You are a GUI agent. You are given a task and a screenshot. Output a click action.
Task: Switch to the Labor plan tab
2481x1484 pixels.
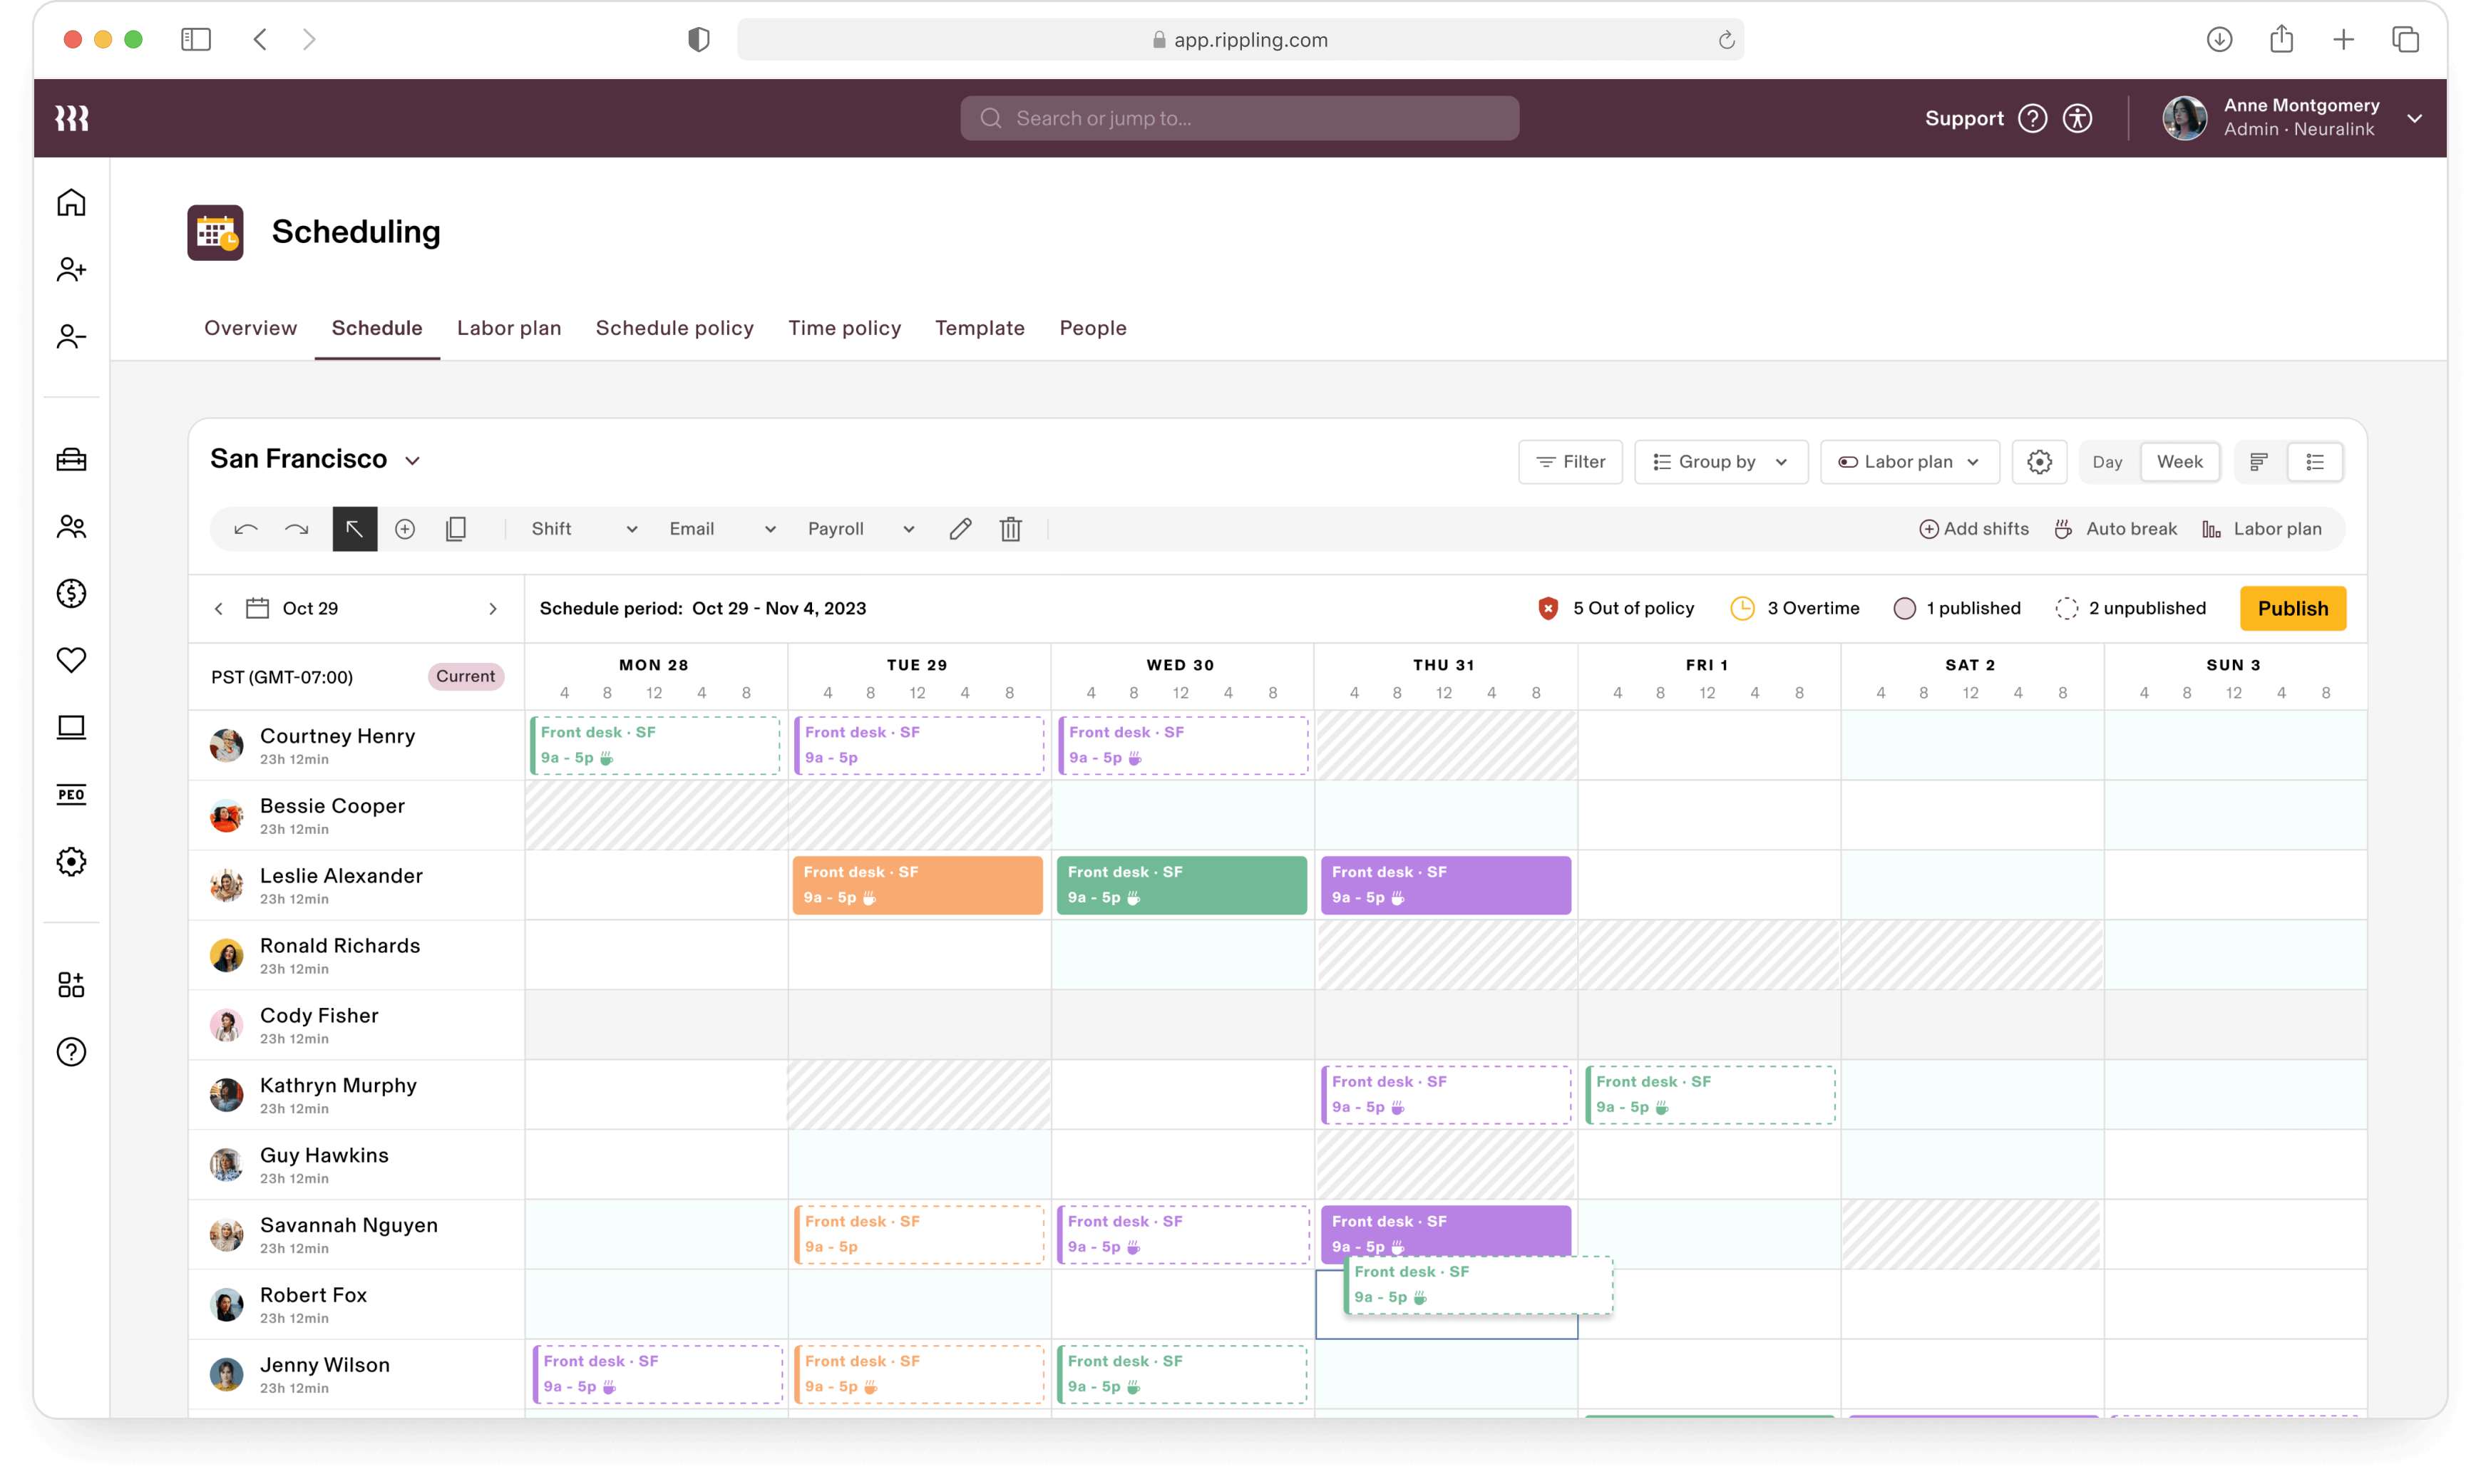pyautogui.click(x=508, y=328)
